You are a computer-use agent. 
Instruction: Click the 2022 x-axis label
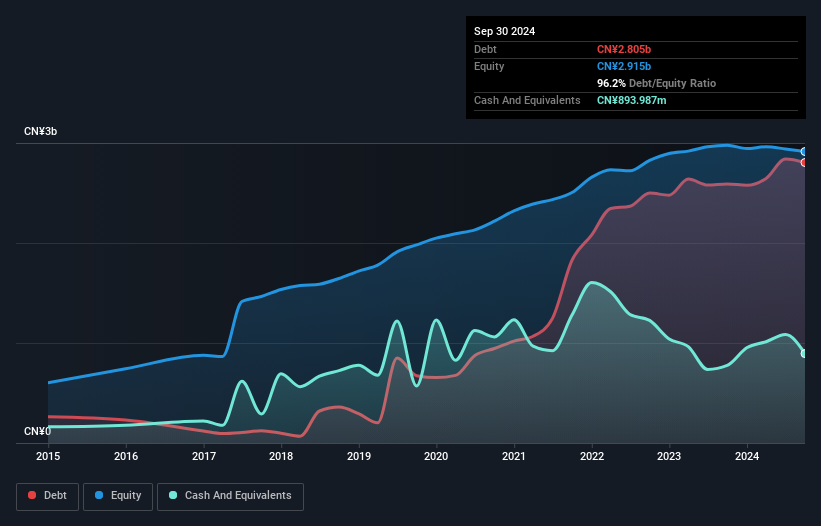[x=592, y=456]
